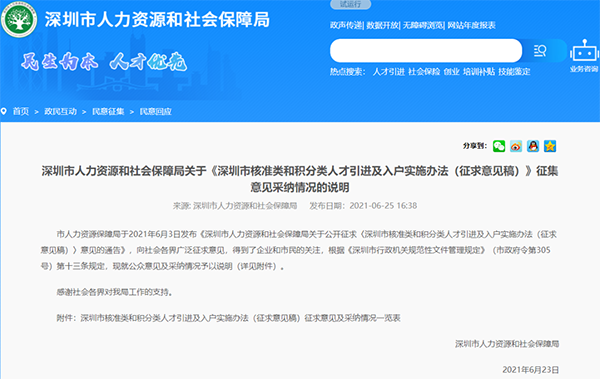The height and width of the screenshot is (379, 600).
Task: Open the 政声传递 link
Action: (346, 25)
